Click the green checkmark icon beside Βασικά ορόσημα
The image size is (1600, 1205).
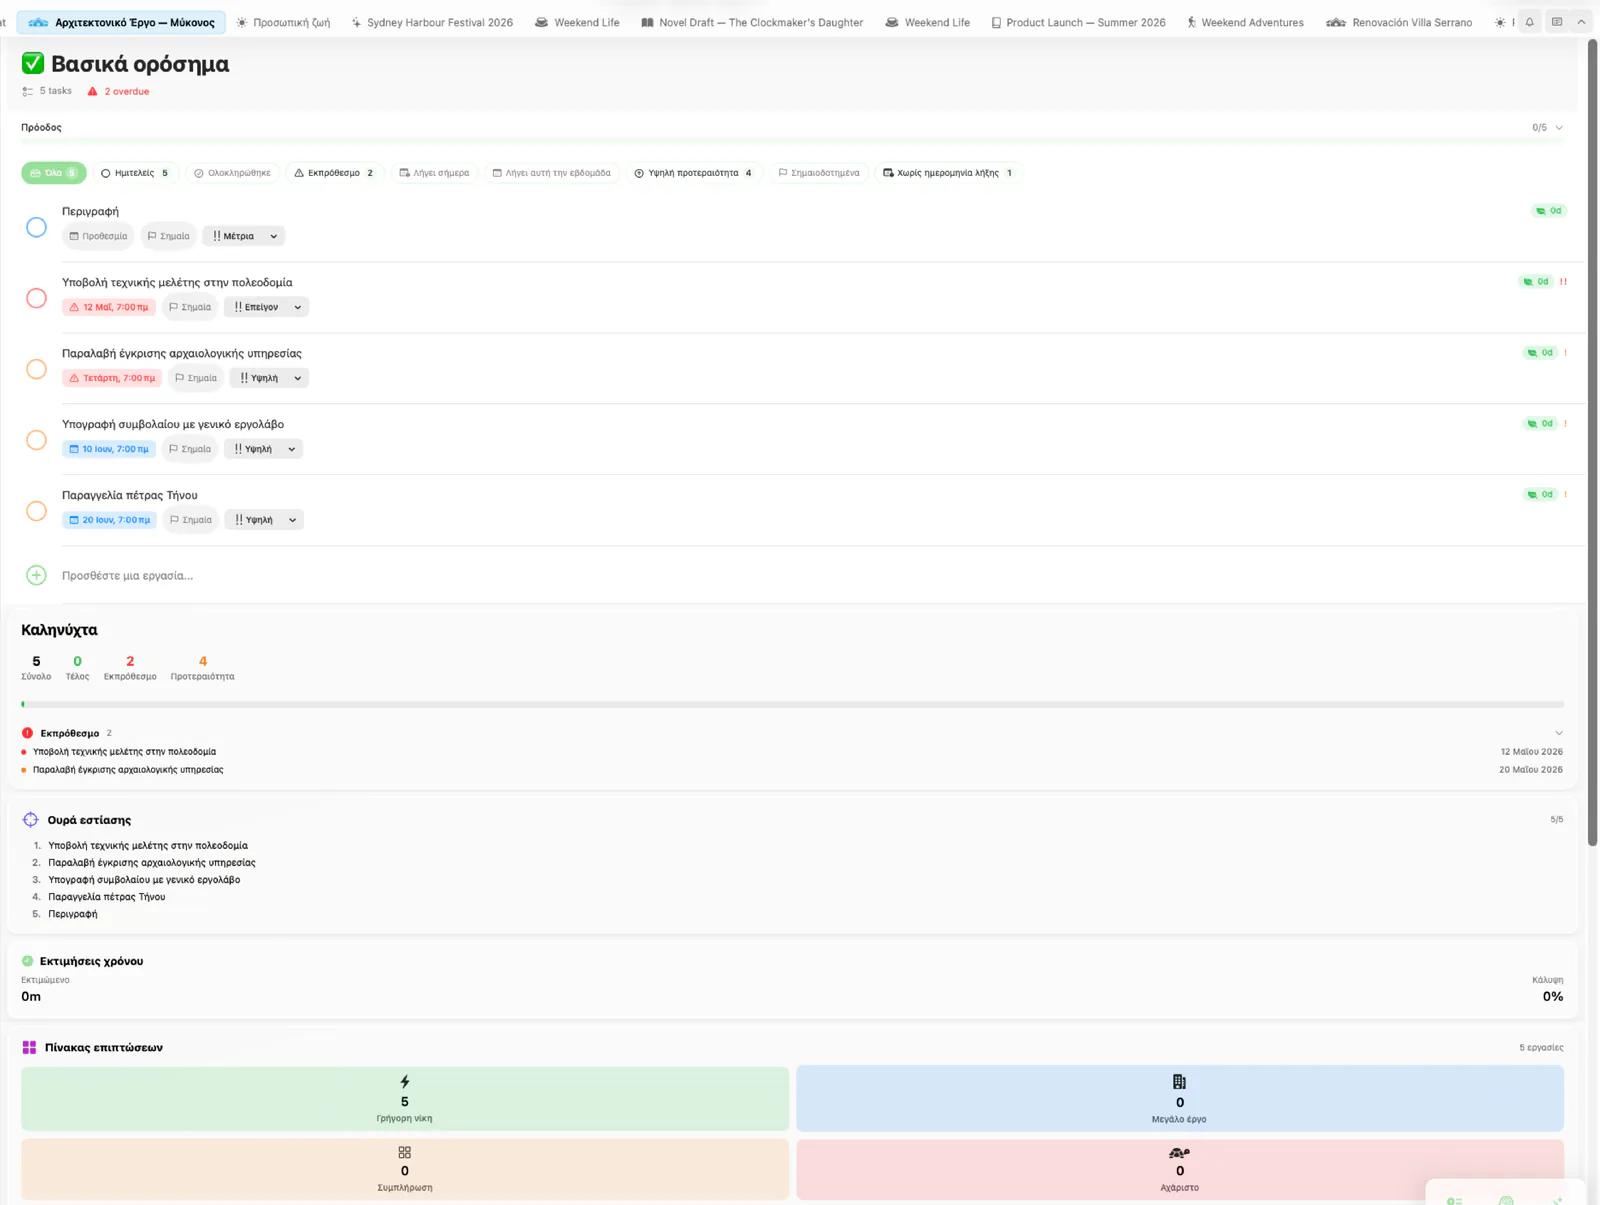click(33, 64)
